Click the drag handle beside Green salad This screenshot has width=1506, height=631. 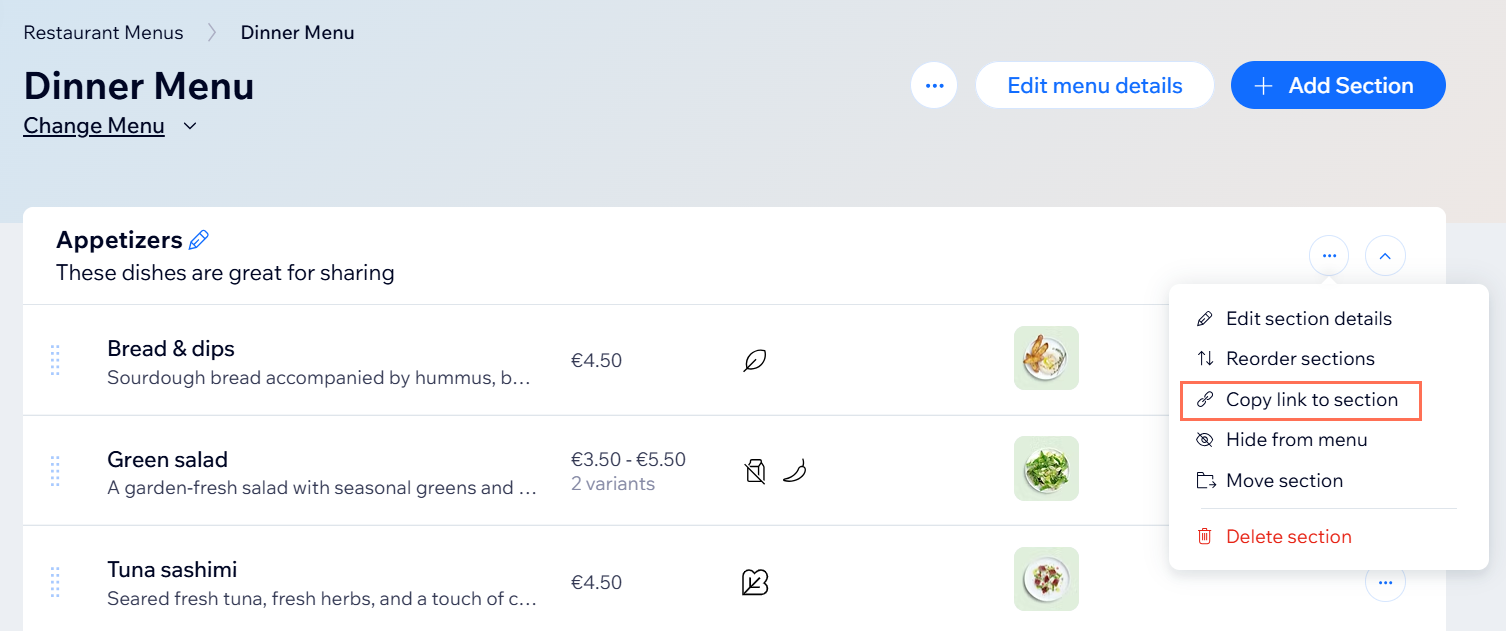pyautogui.click(x=55, y=471)
